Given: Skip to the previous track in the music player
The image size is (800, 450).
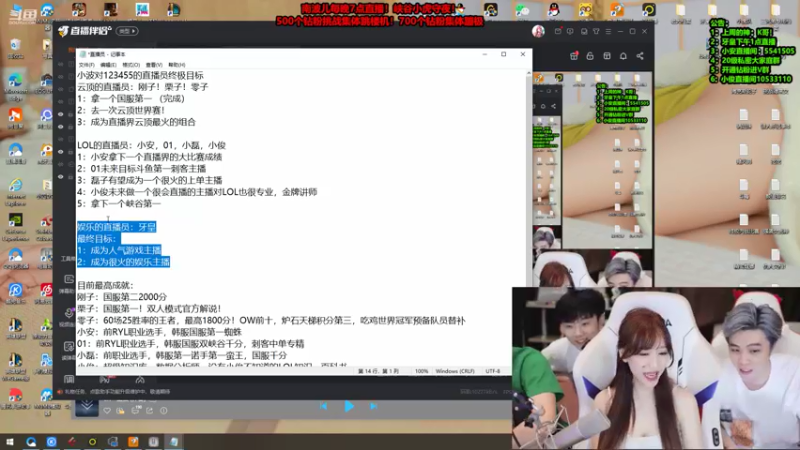Looking at the screenshot, I should click(x=323, y=406).
